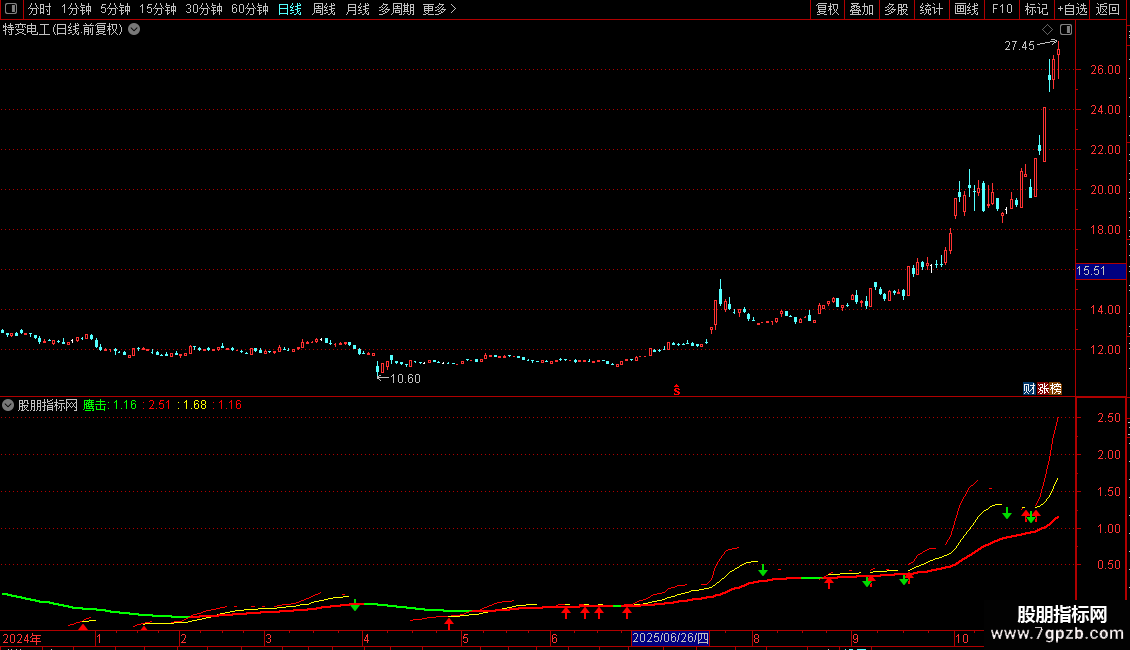The width and height of the screenshot is (1130, 650).
Task: Select the 30分钟 period
Action: coord(203,9)
